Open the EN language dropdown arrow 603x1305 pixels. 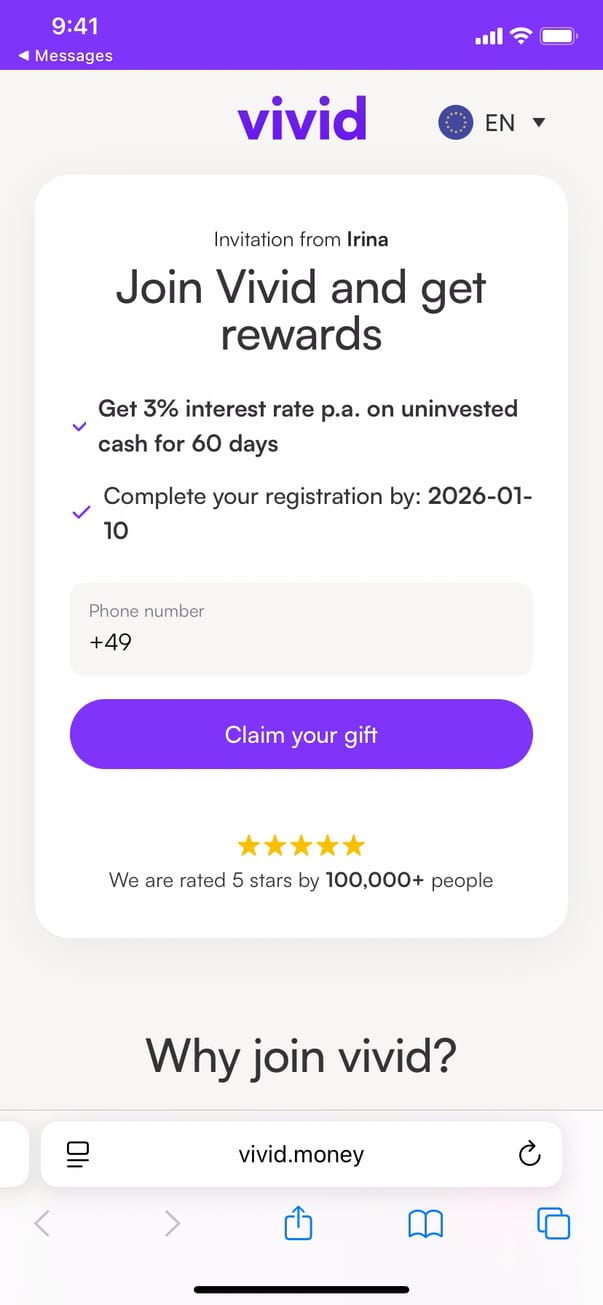(x=539, y=123)
